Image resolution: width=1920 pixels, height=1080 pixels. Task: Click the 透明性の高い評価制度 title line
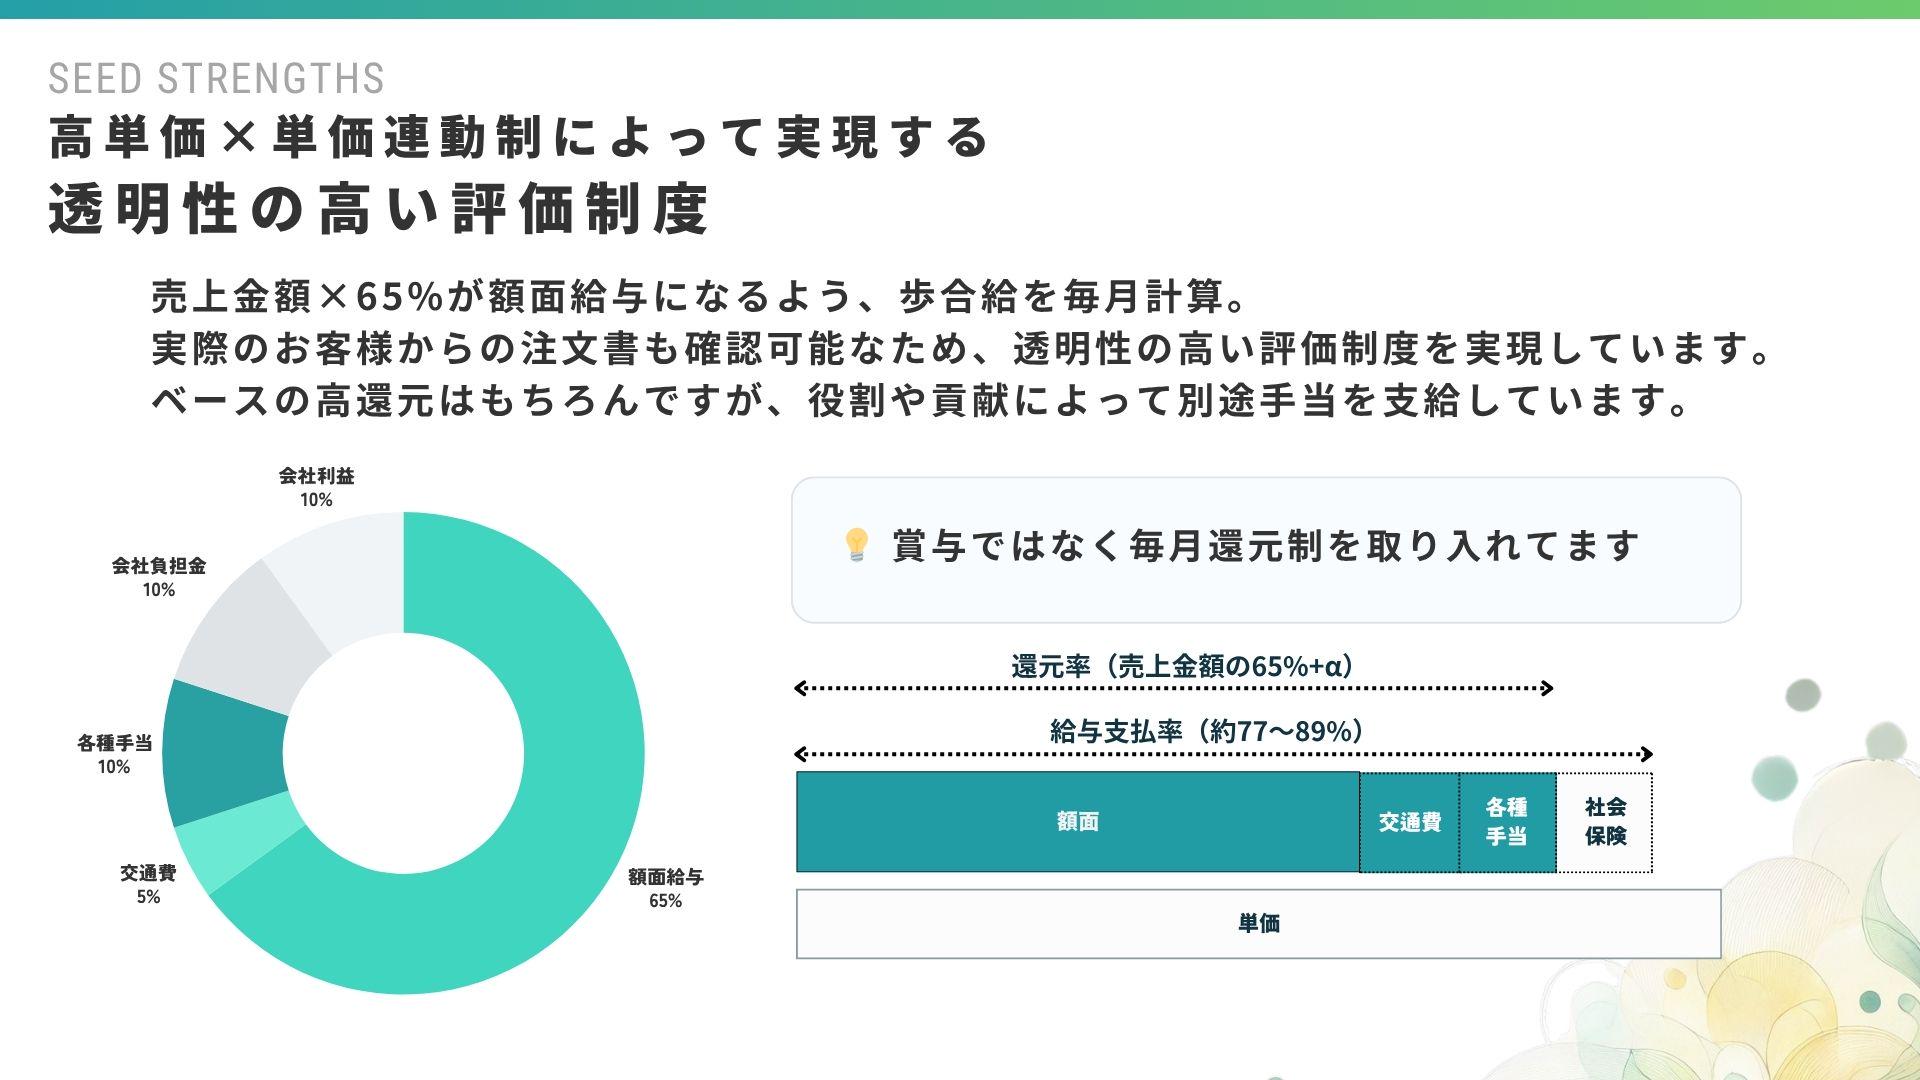pyautogui.click(x=379, y=209)
